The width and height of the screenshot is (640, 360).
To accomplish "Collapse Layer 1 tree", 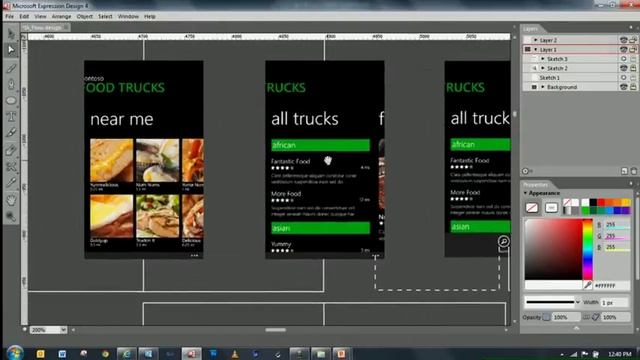I will (x=536, y=49).
